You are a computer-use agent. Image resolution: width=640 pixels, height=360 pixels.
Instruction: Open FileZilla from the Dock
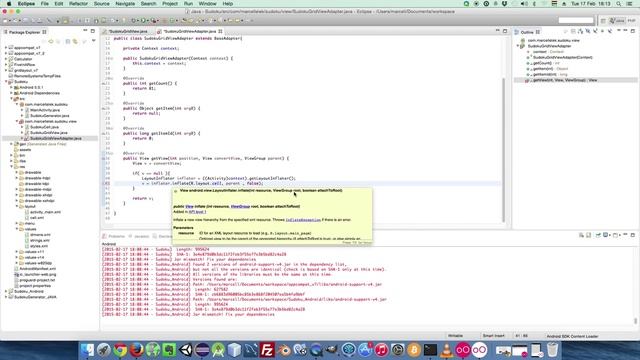click(x=267, y=350)
